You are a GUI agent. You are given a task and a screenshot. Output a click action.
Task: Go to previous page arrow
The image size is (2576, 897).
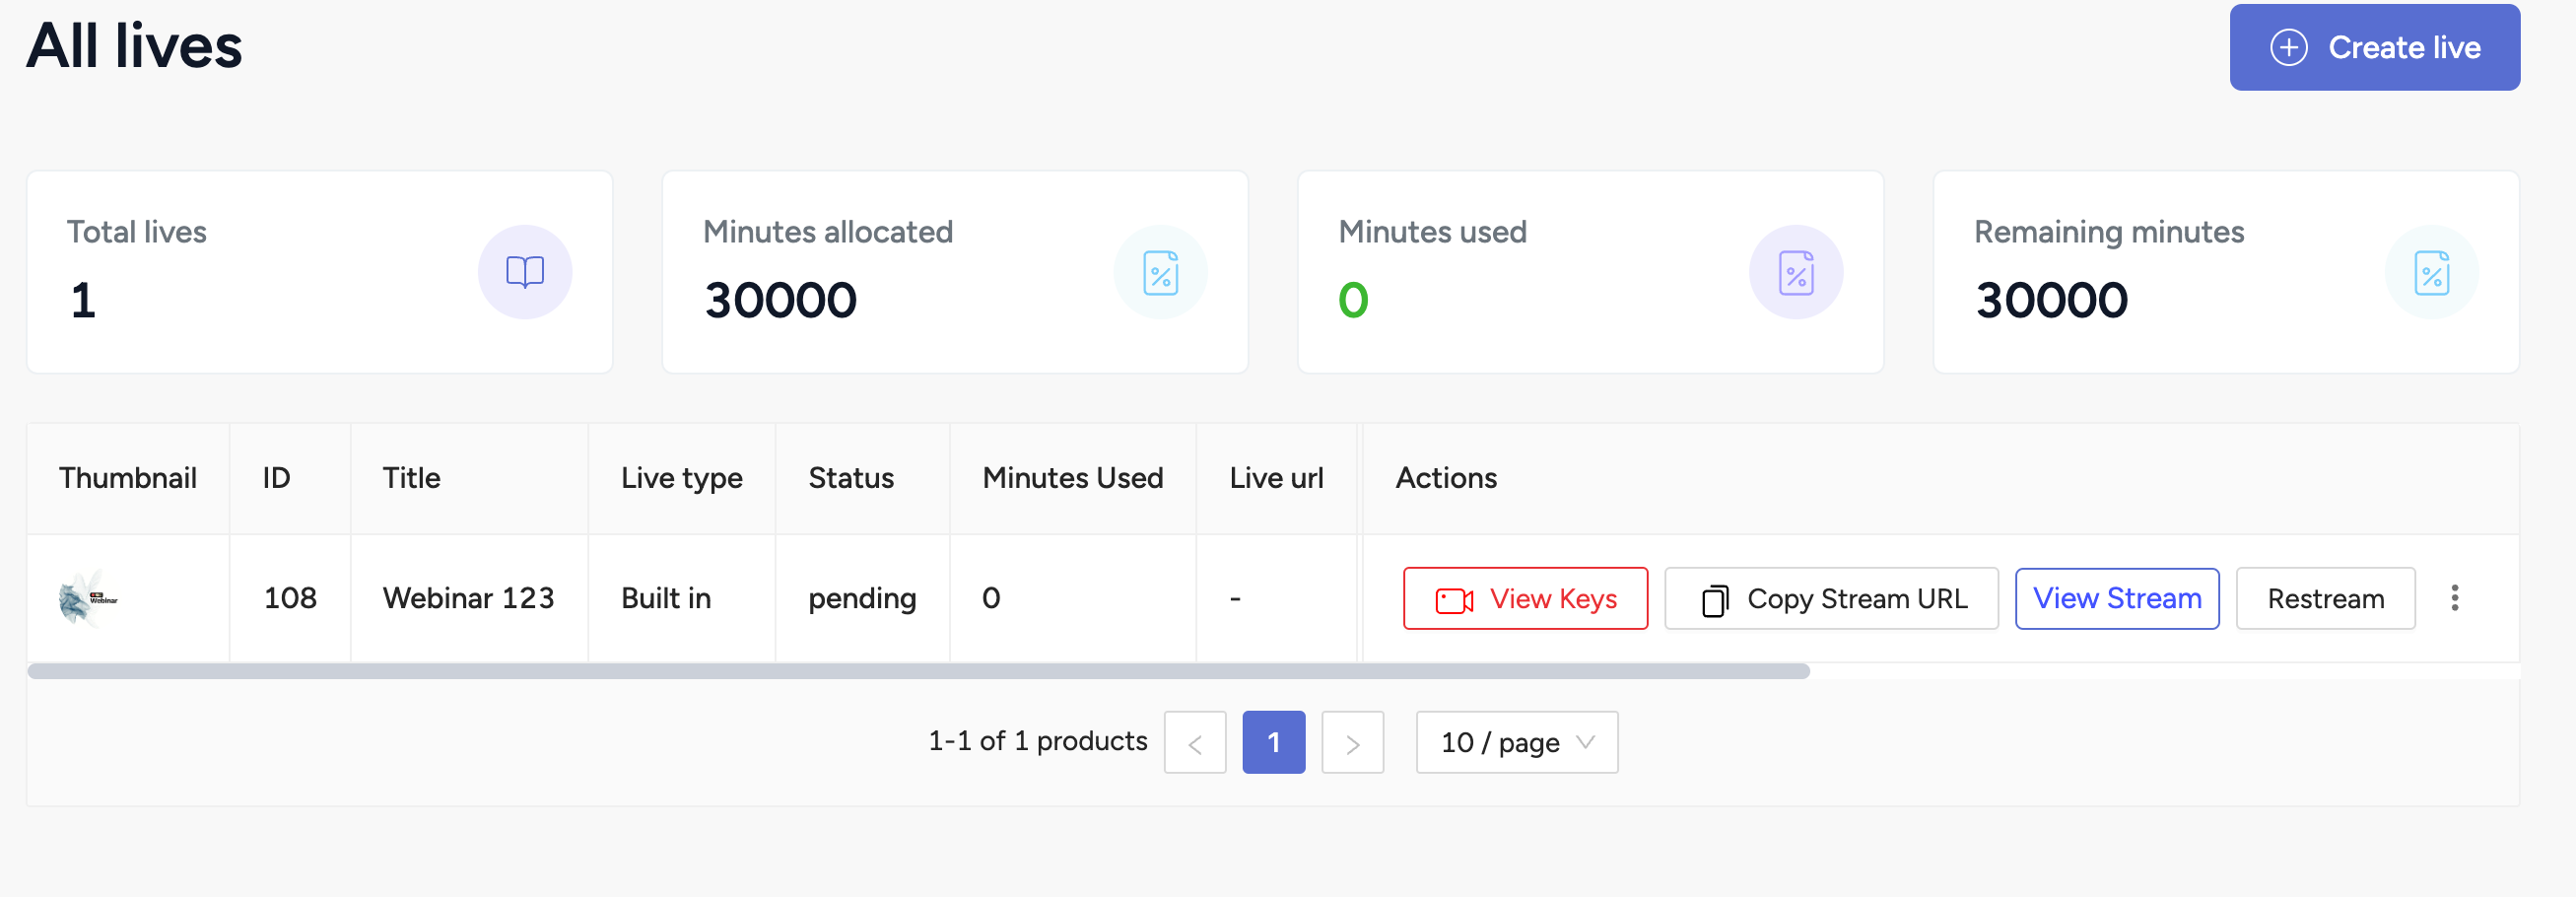click(x=1195, y=742)
